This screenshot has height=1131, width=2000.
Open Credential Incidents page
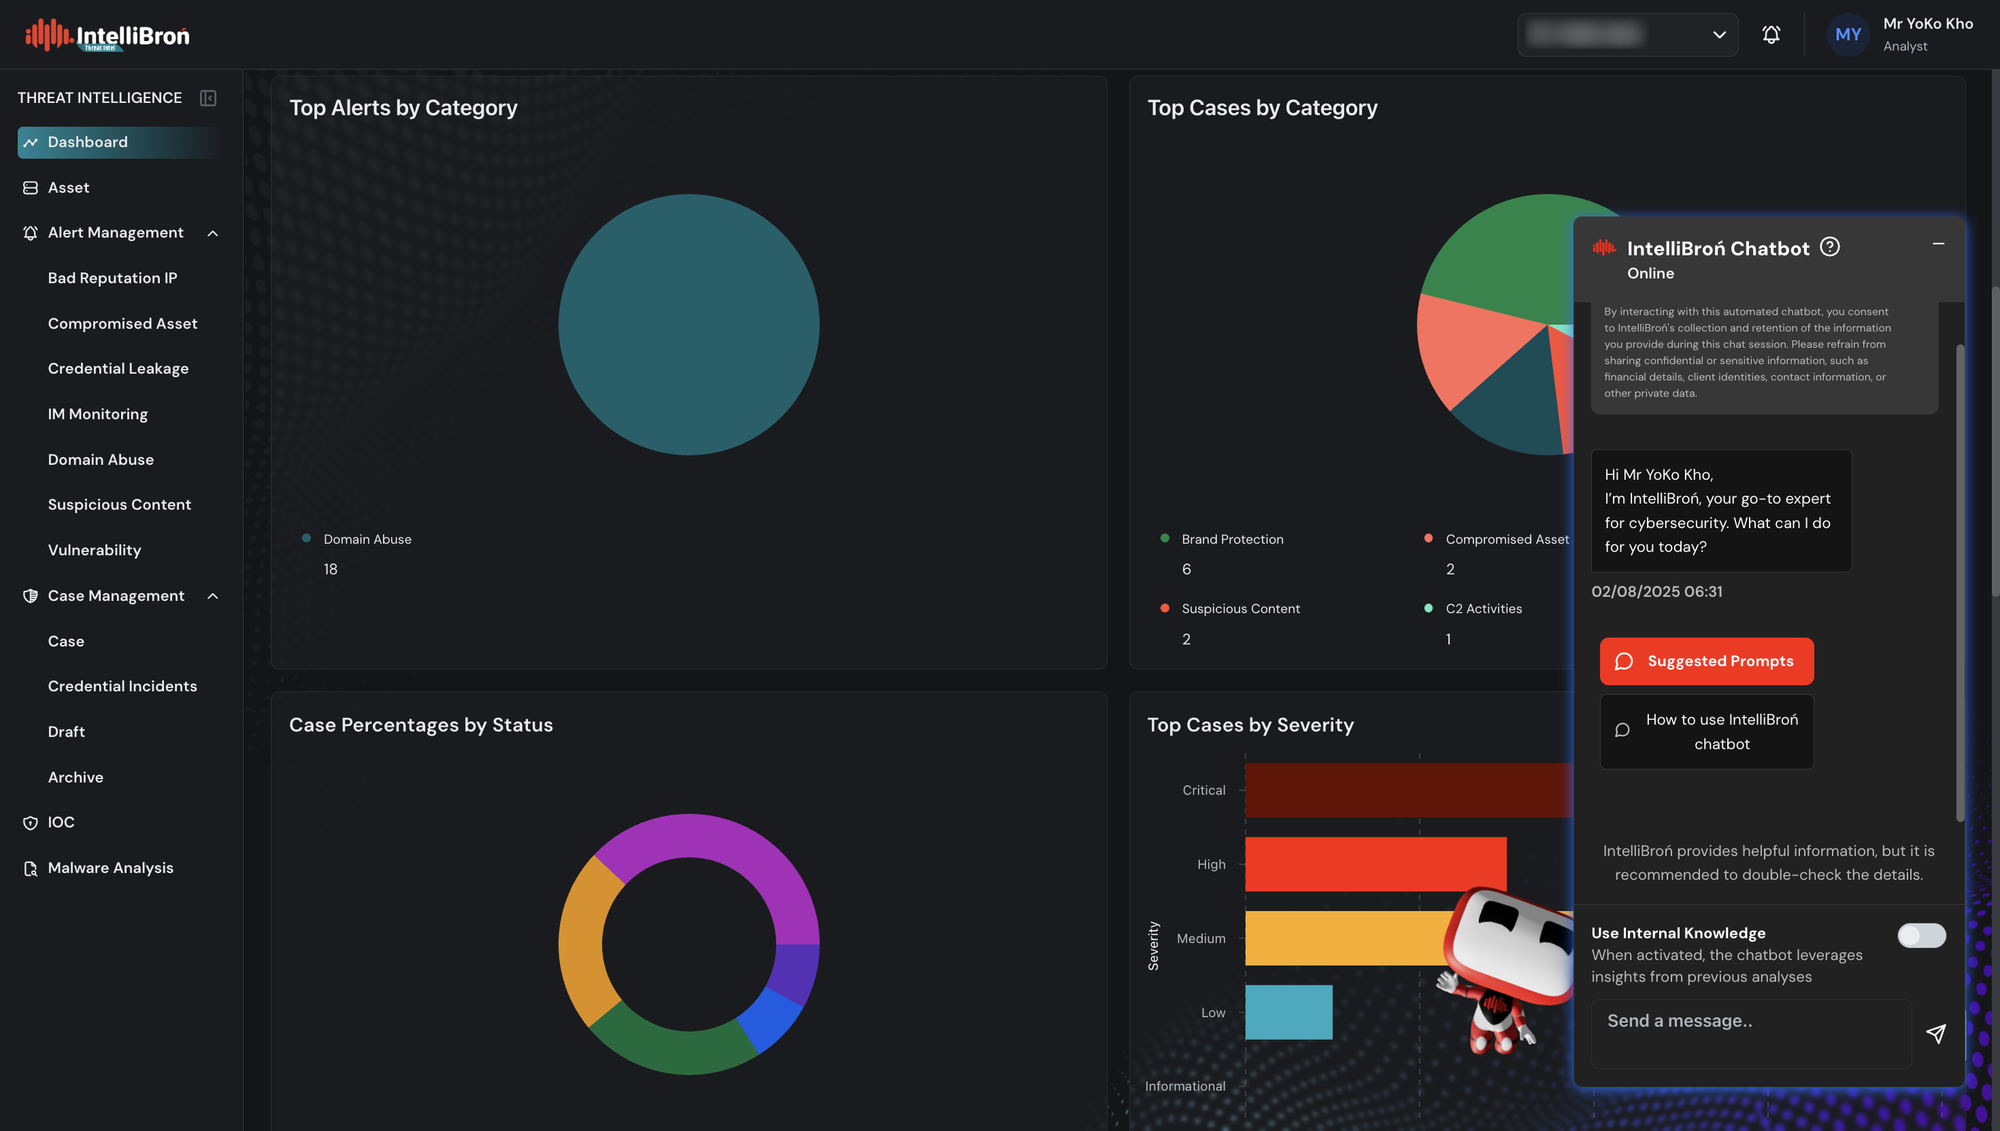(x=122, y=686)
